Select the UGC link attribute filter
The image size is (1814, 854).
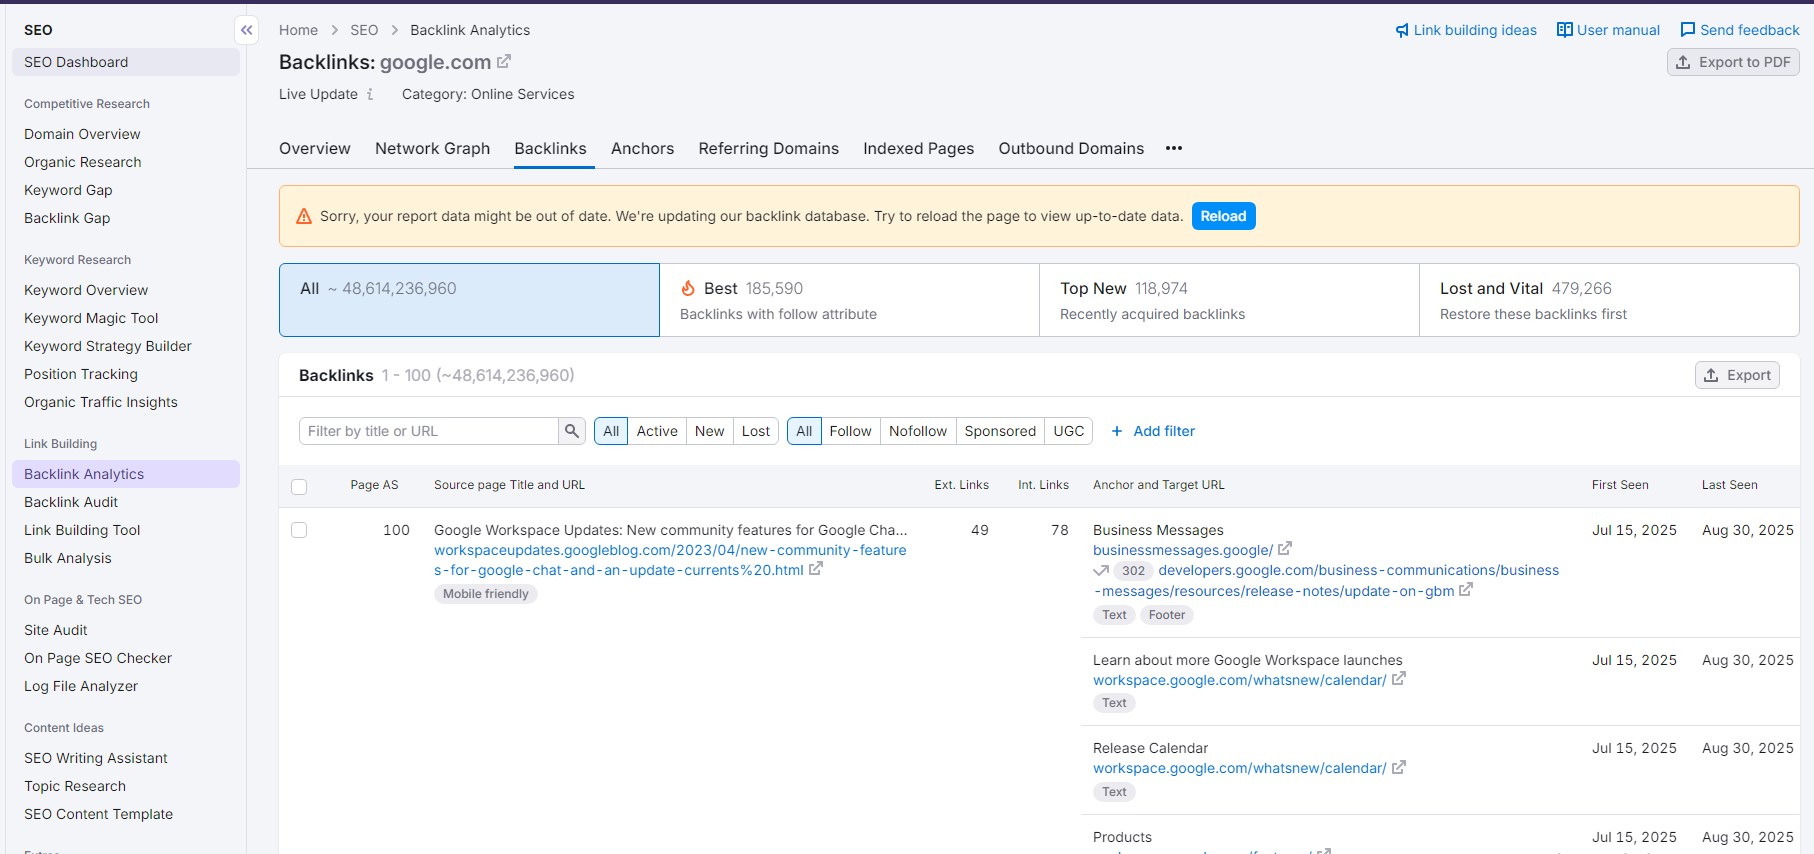(1069, 431)
